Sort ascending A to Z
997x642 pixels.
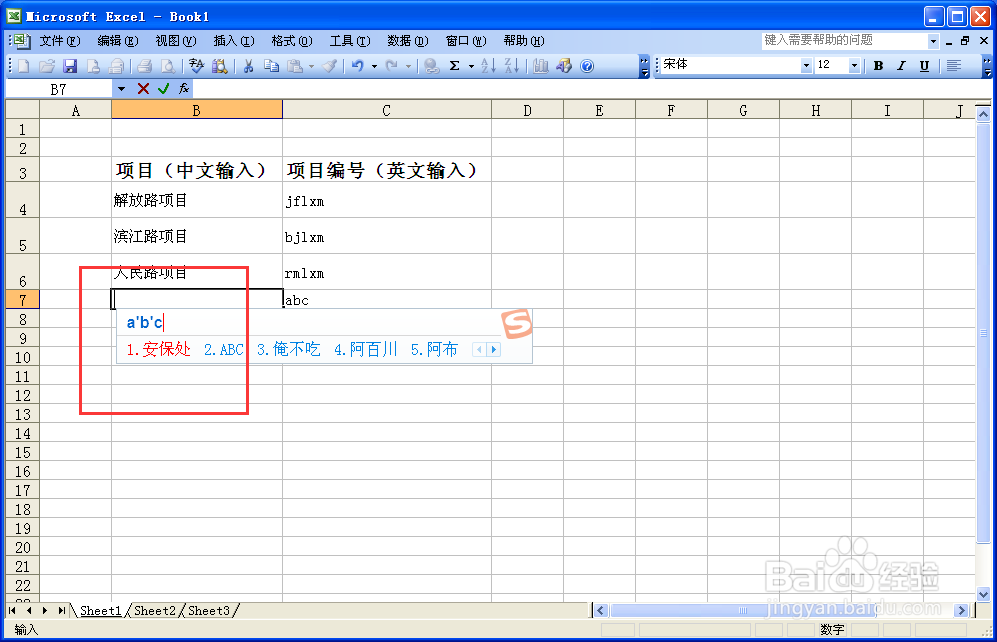[488, 66]
